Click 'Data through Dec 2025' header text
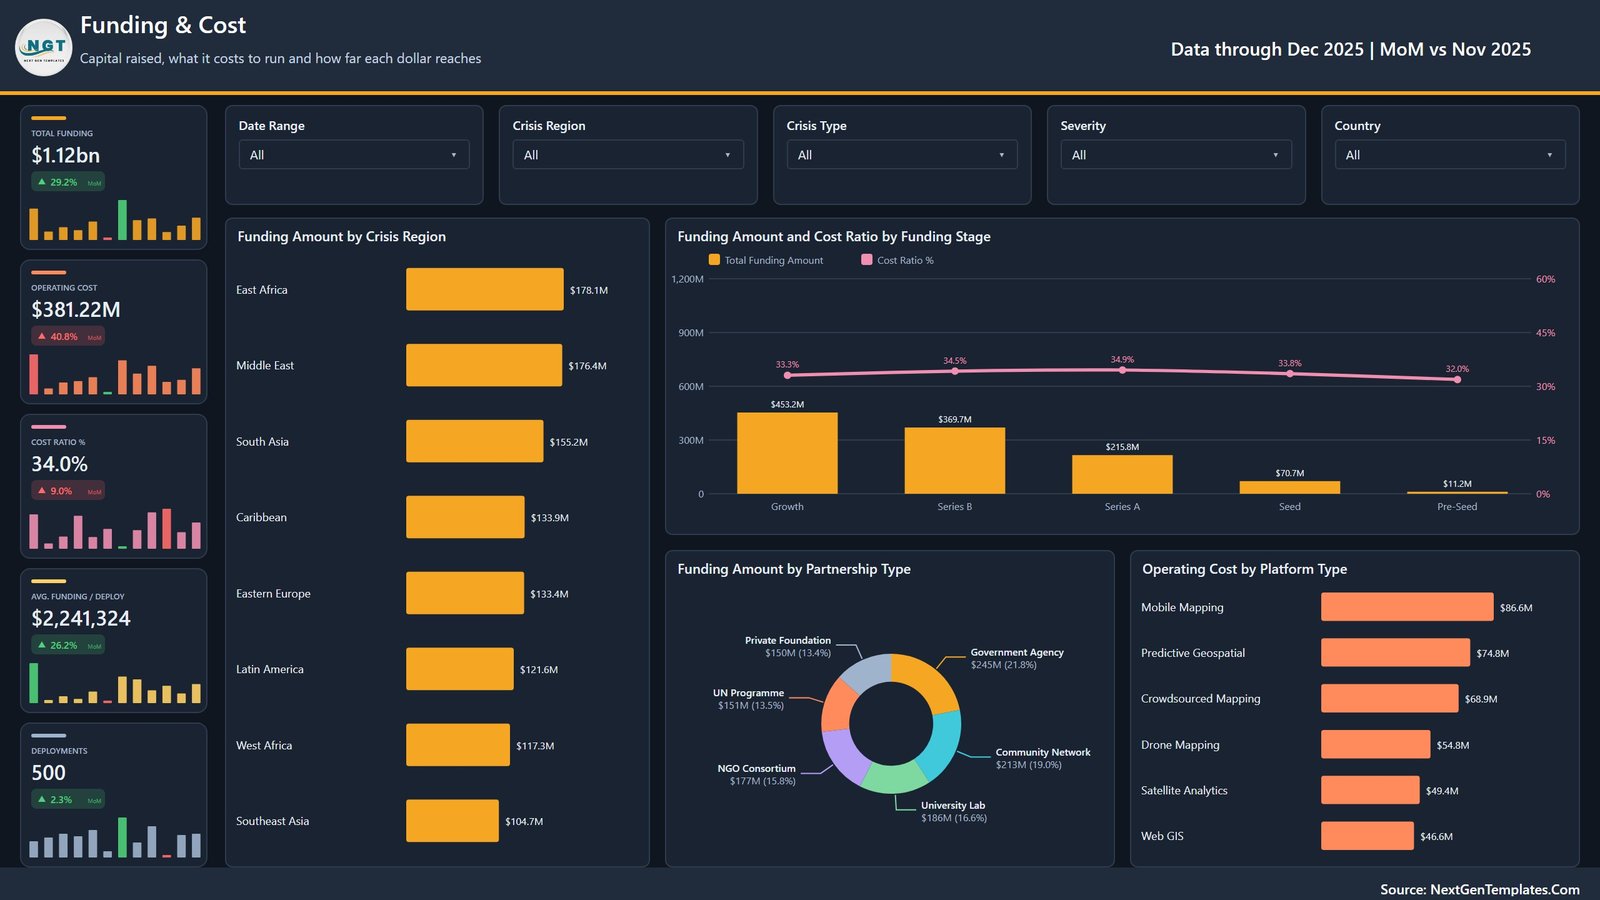1600x900 pixels. (x=1267, y=49)
